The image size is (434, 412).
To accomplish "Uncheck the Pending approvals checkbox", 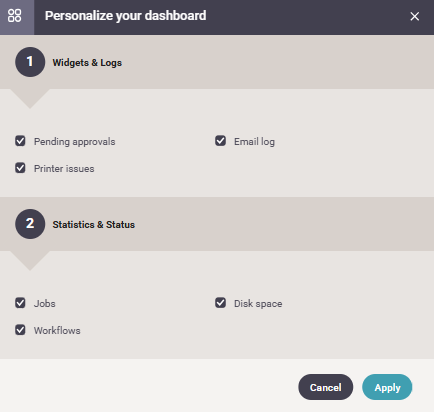I will click(20, 141).
